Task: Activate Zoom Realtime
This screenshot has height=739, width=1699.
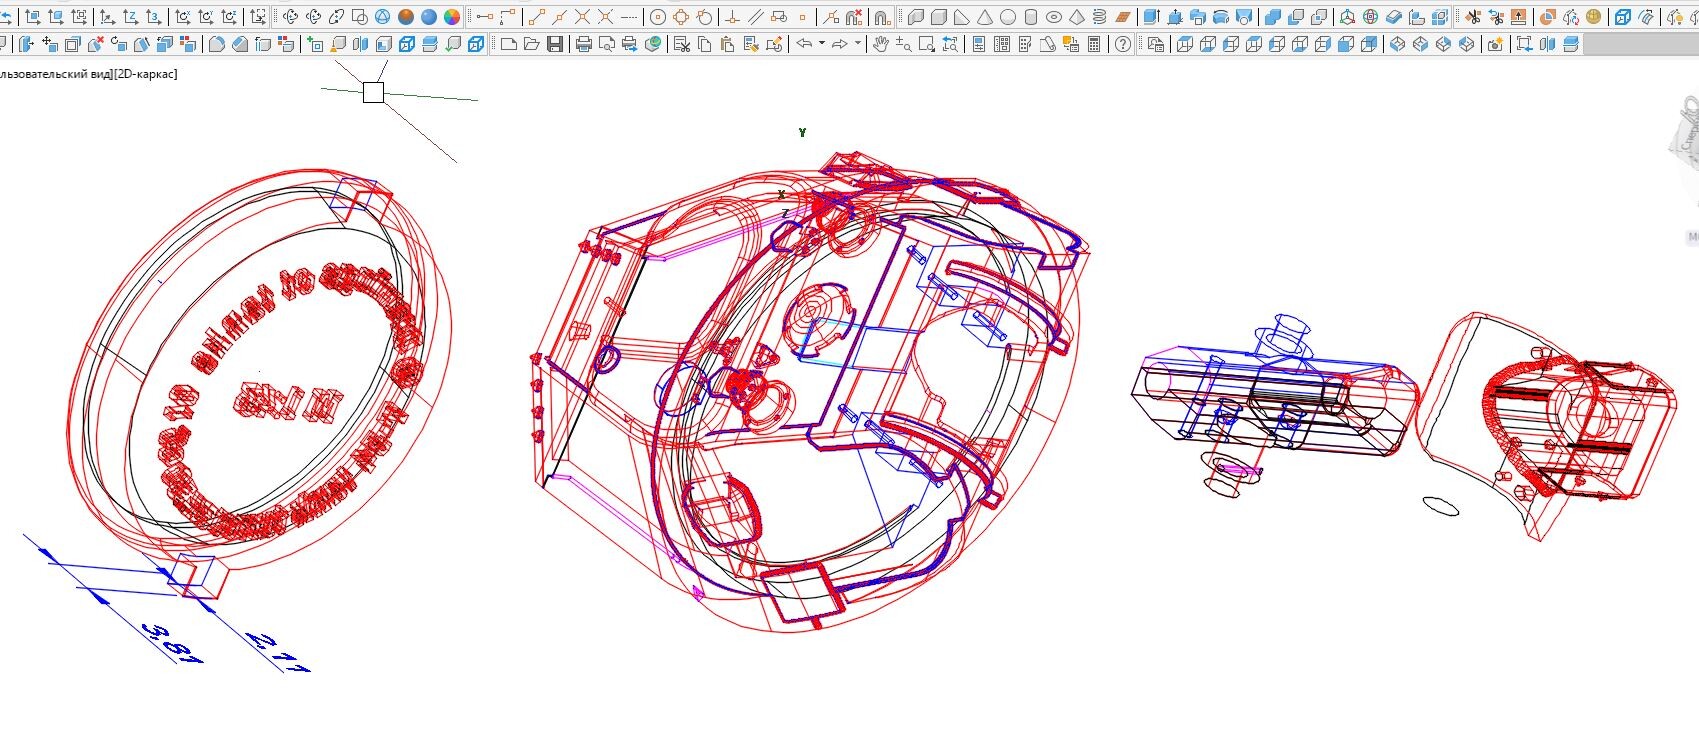Action: pyautogui.click(x=903, y=44)
